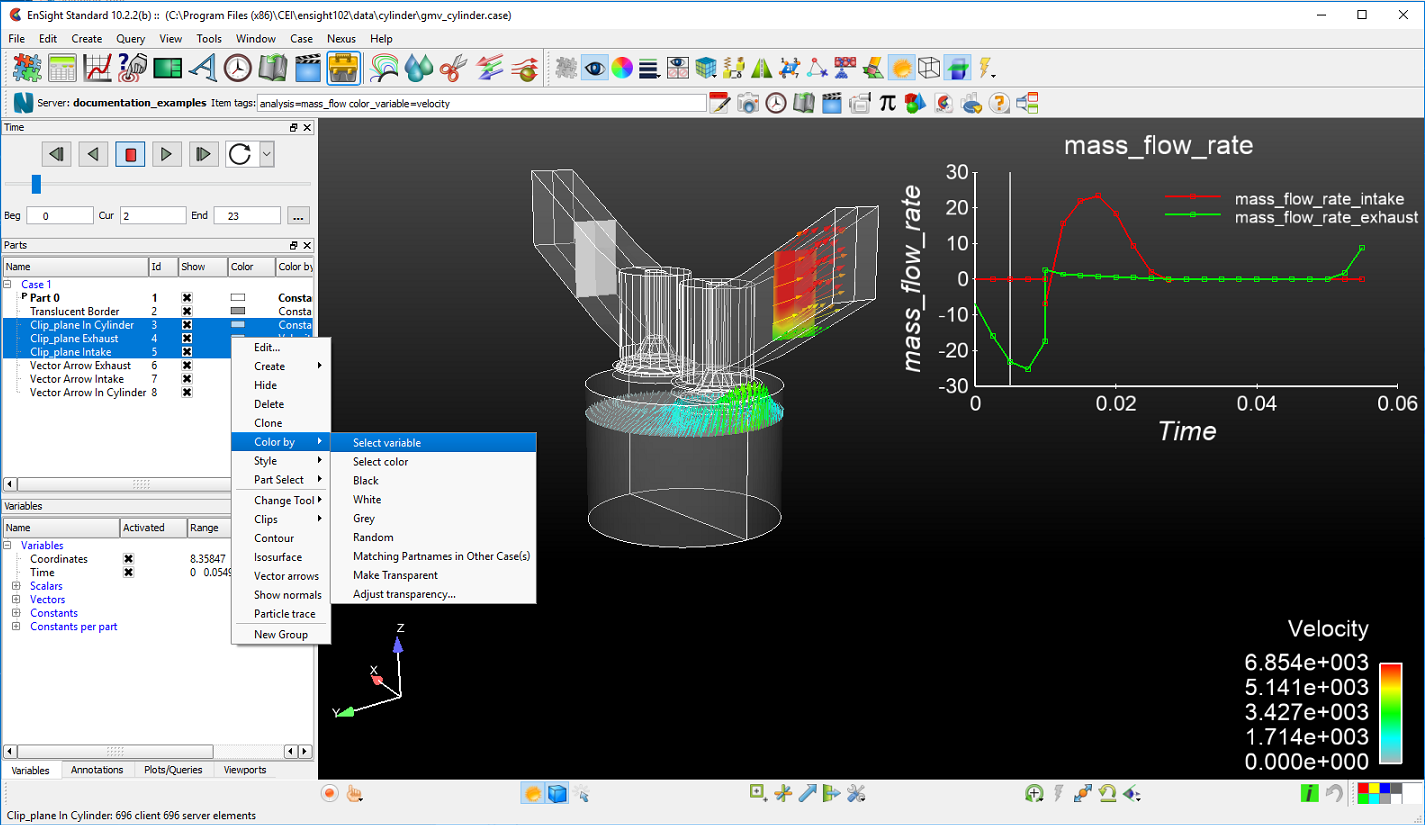The height and width of the screenshot is (825, 1425).
Task: Expand the Scalars variable group
Action: [16, 586]
